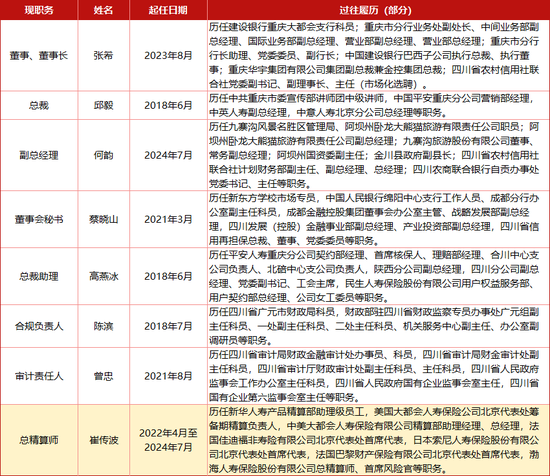Select the 副总经理 position cell
Viewport: 550px width, 476px height.
[x=39, y=155]
